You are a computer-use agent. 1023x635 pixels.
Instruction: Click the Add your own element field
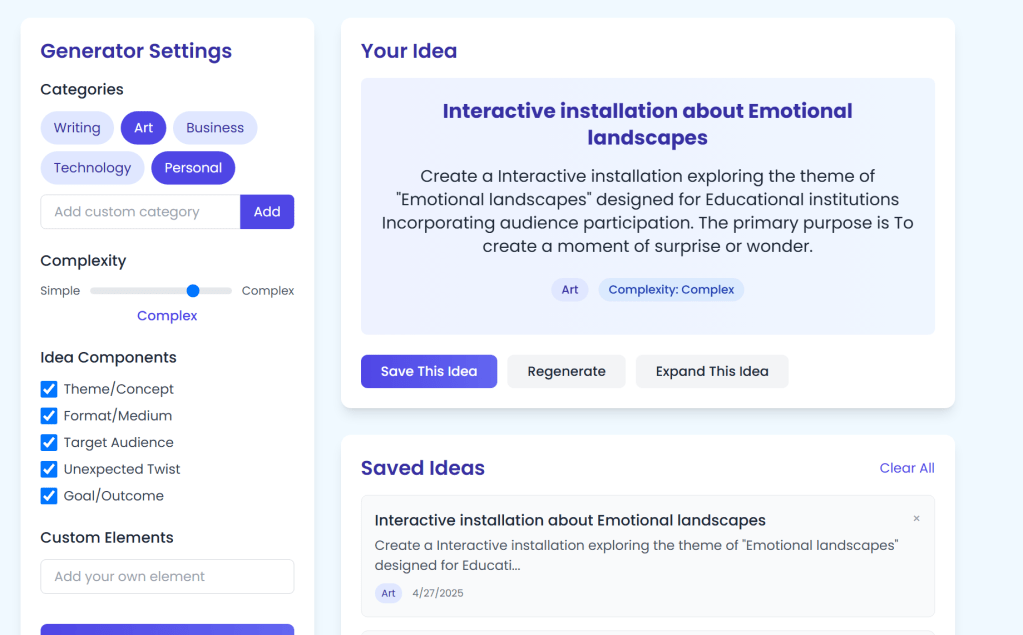pos(167,577)
